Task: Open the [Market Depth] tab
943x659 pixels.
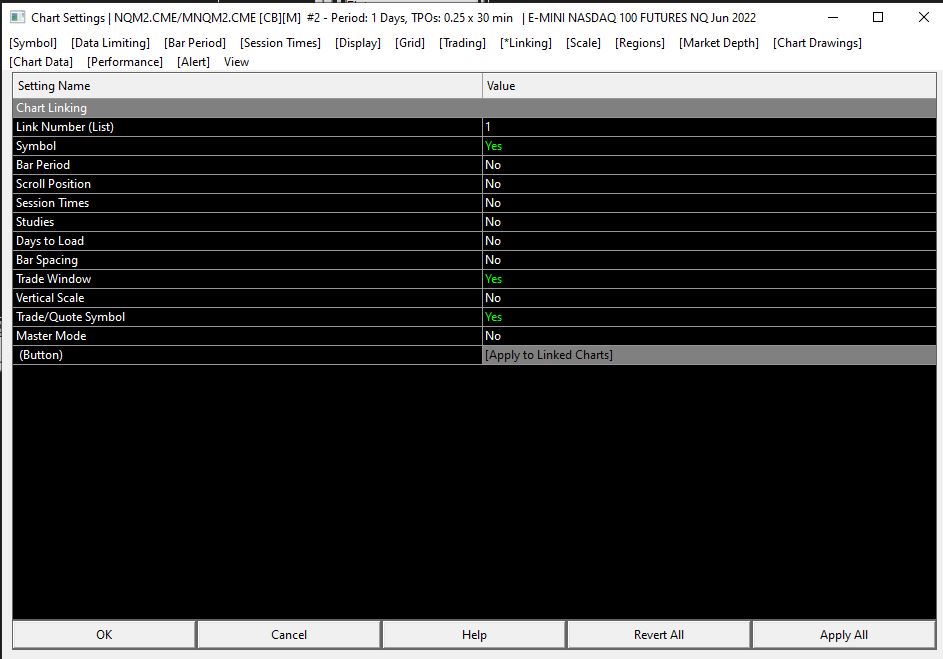Action: (x=719, y=43)
